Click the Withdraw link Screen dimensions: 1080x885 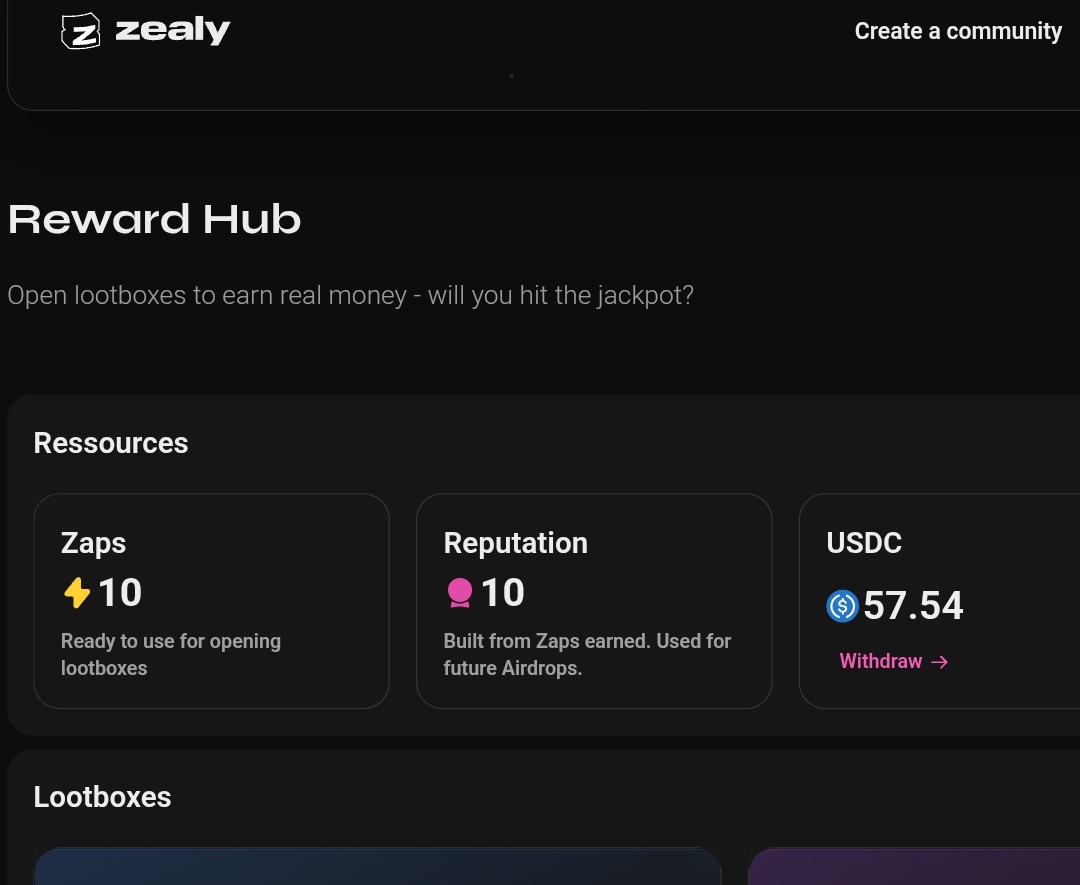894,661
